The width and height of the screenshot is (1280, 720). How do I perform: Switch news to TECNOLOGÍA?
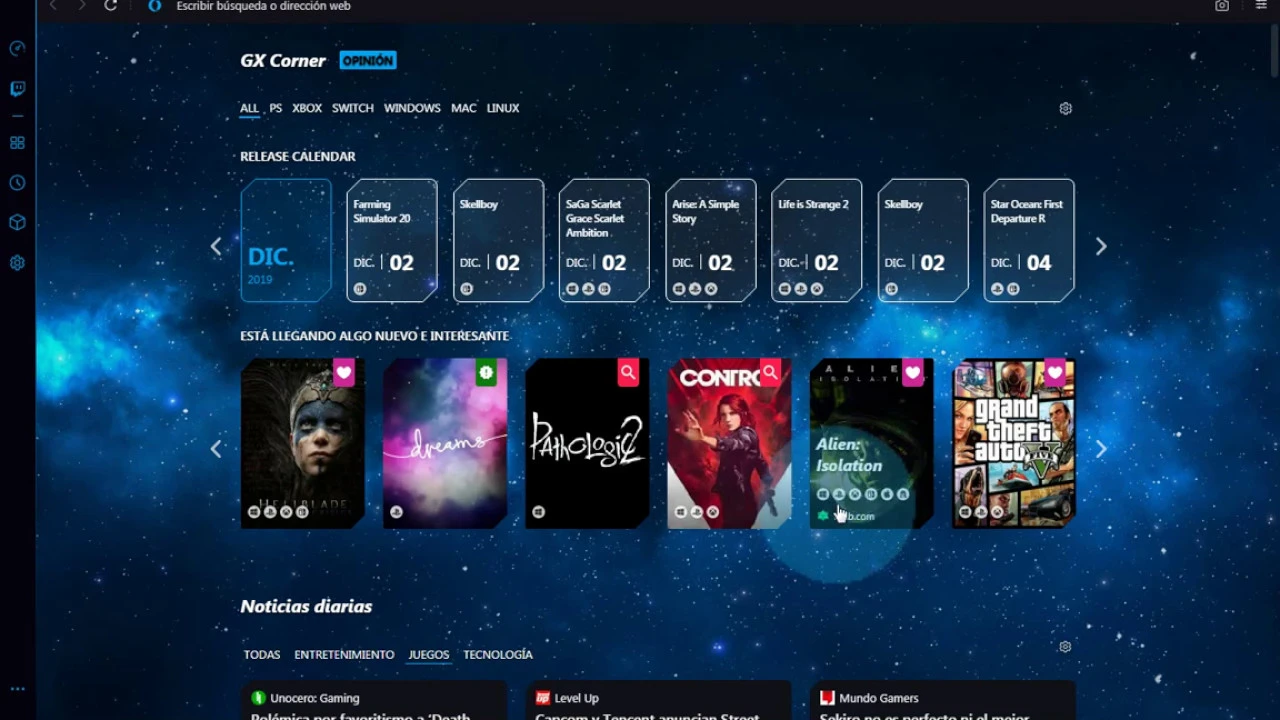(x=498, y=655)
